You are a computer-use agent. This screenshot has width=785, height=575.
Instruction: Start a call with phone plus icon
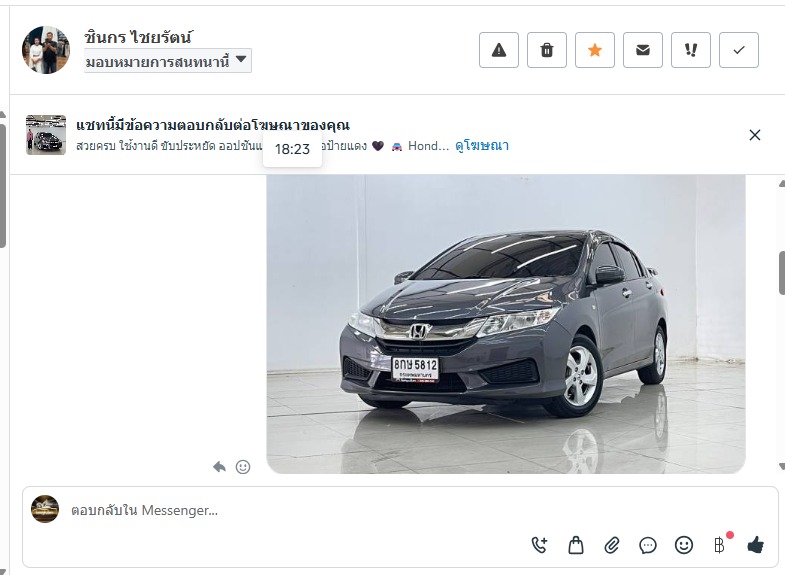[x=540, y=545]
